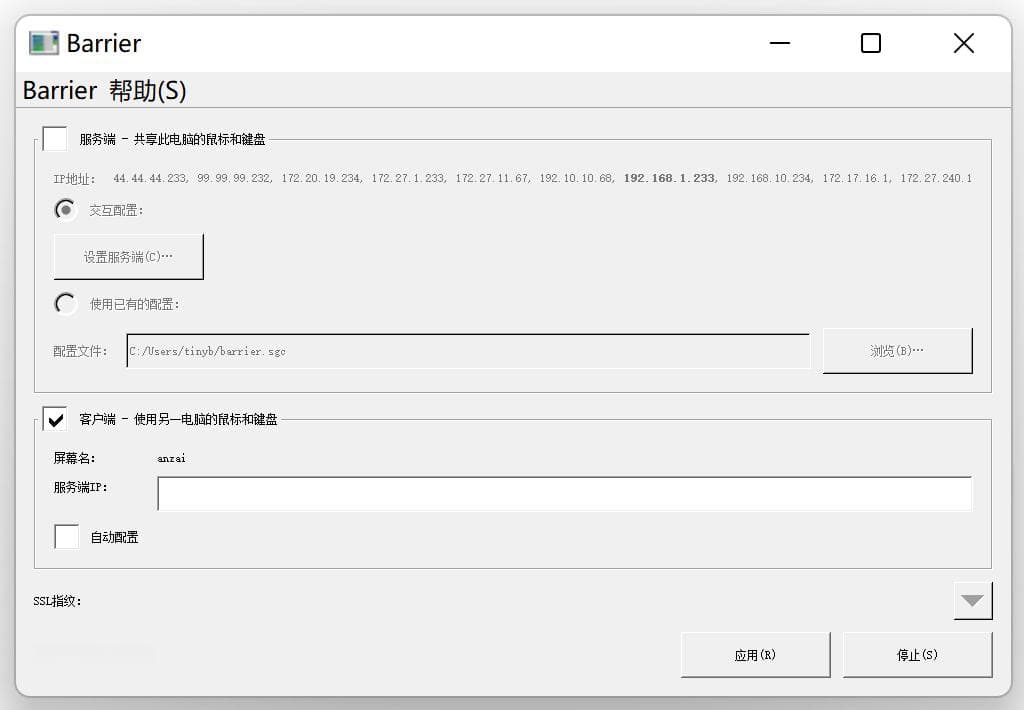This screenshot has width=1024, height=710.
Task: Close the Barrier window
Action: point(963,43)
